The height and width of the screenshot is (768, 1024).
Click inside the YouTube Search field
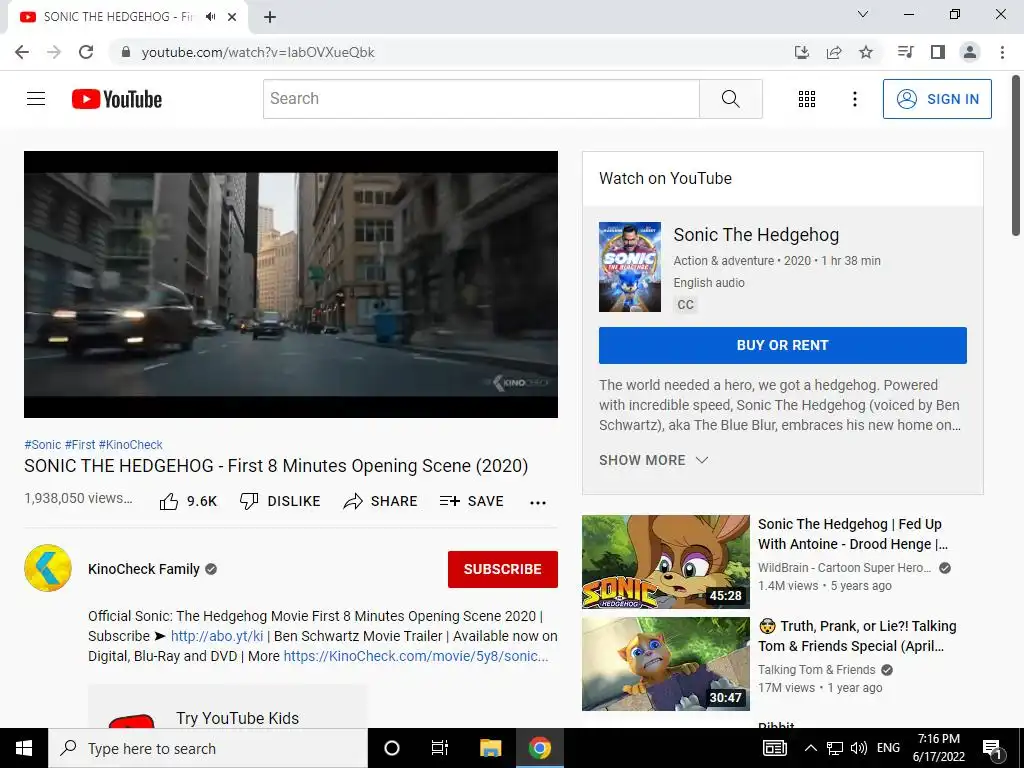coord(481,99)
